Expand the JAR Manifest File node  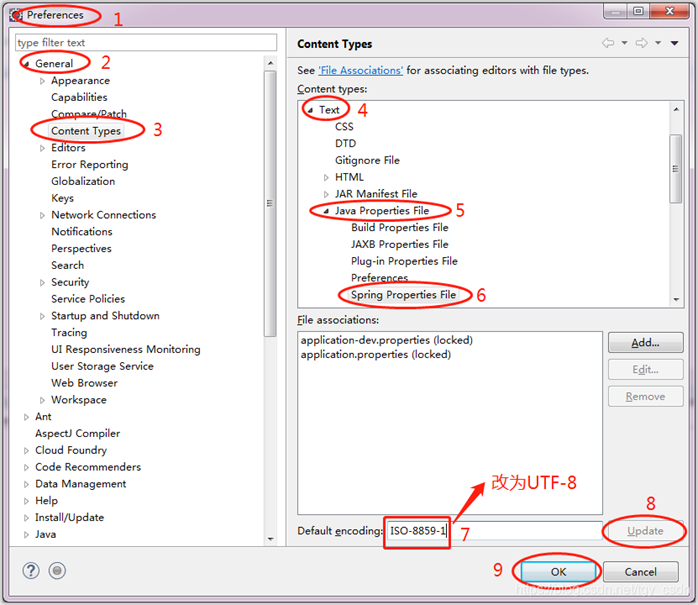[326, 195]
